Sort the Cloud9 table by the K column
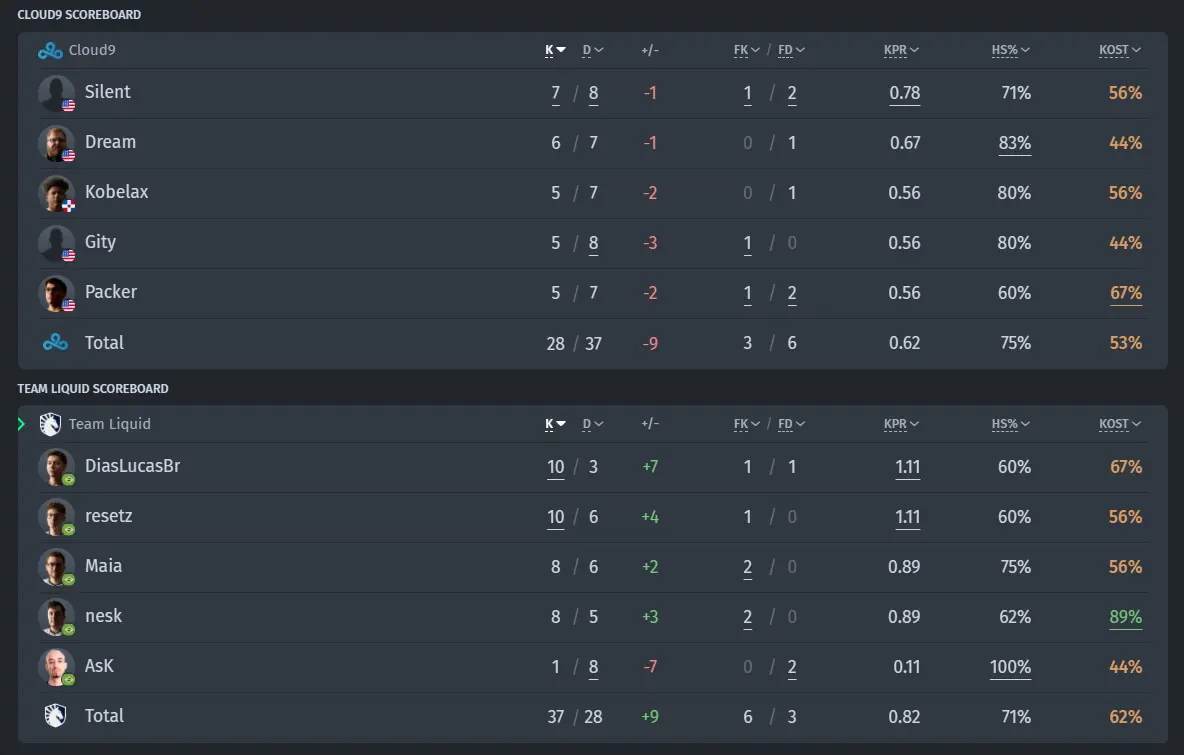 click(x=555, y=51)
